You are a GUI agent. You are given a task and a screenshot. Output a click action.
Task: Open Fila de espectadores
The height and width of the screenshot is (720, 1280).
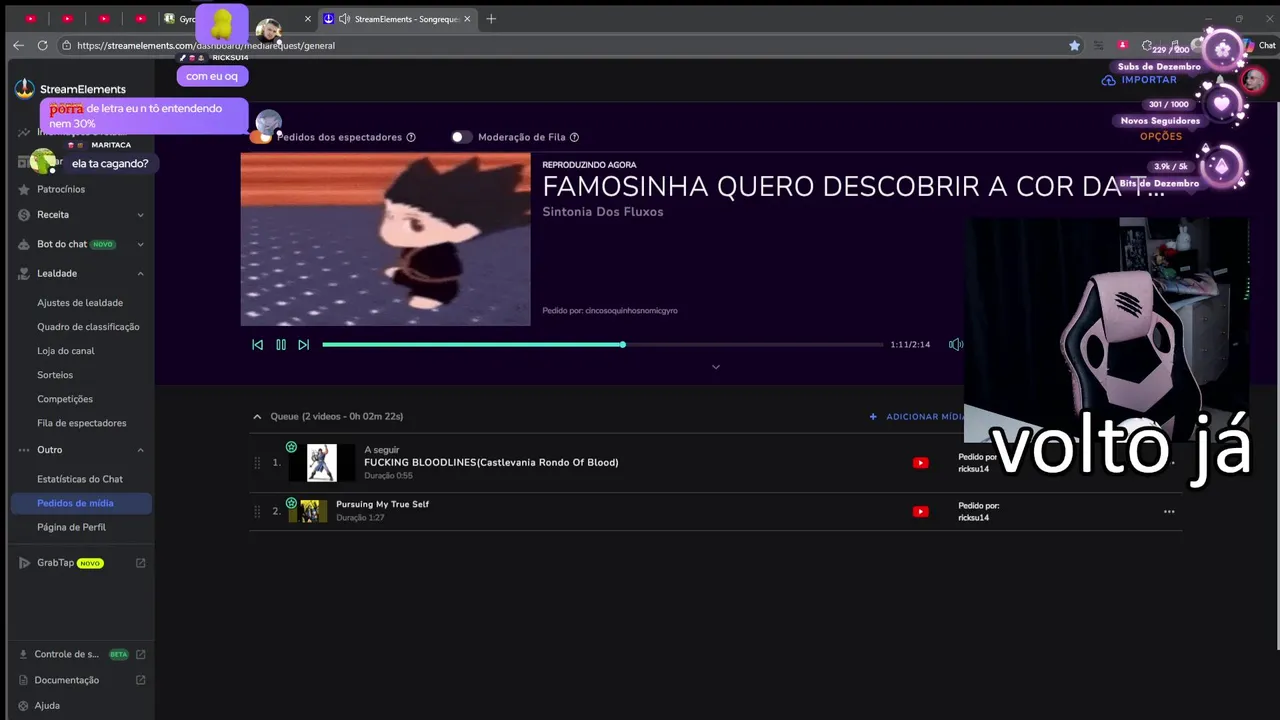(x=82, y=423)
